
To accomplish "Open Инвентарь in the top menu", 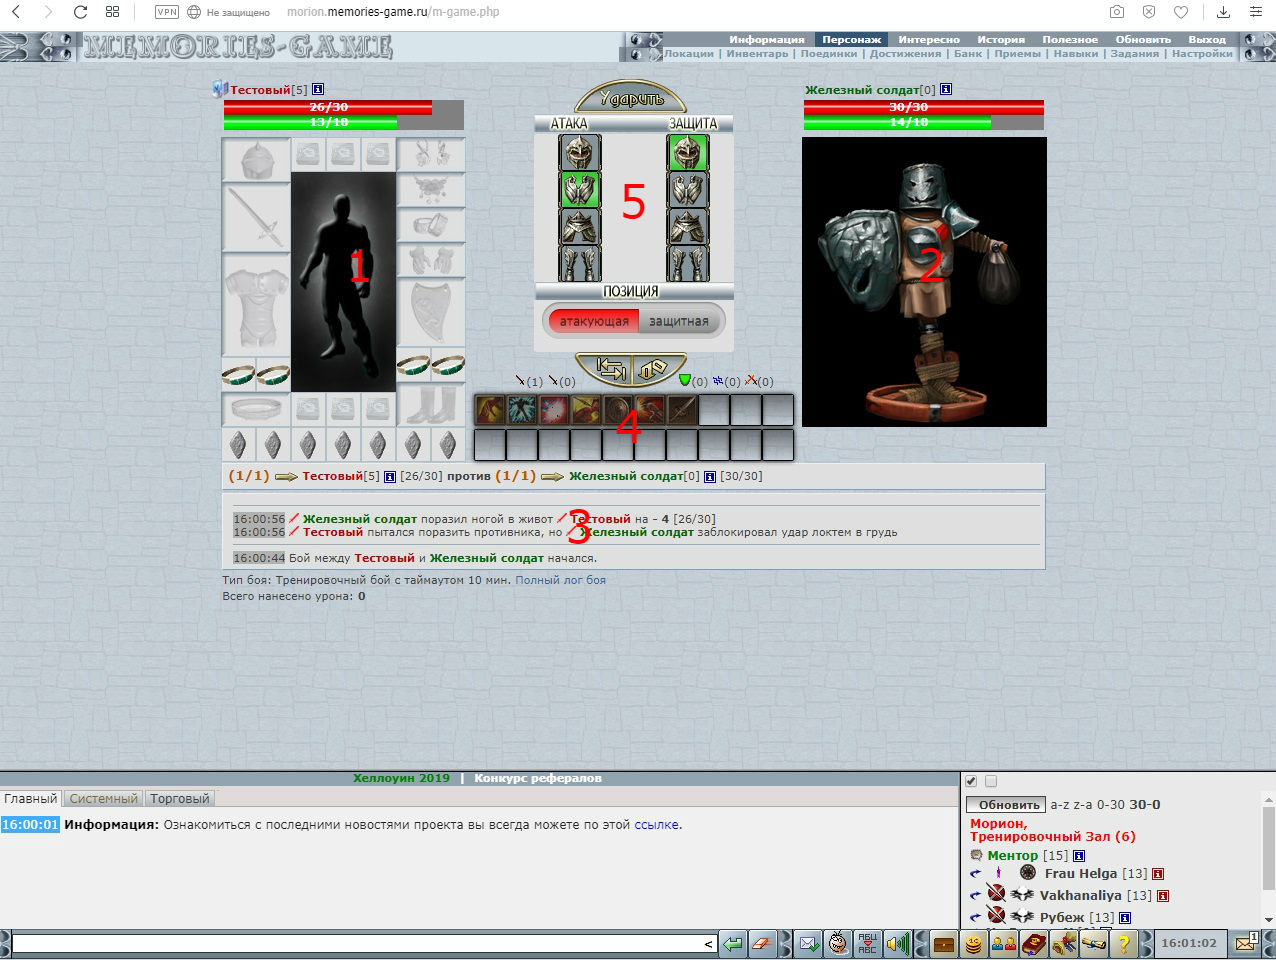I will pos(757,54).
